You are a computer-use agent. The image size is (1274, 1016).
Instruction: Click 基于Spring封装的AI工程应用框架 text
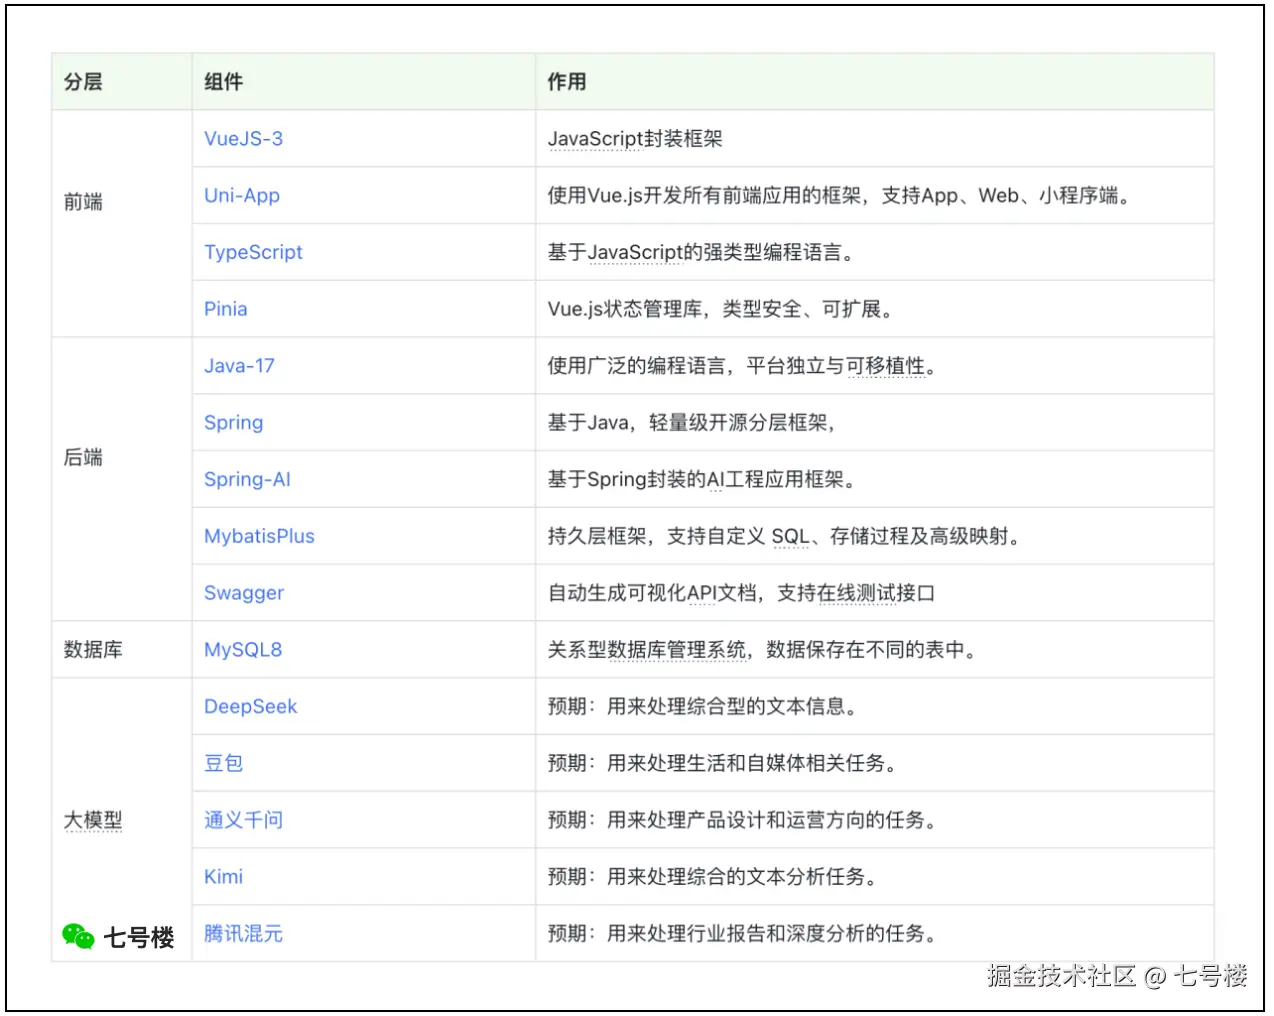click(701, 480)
